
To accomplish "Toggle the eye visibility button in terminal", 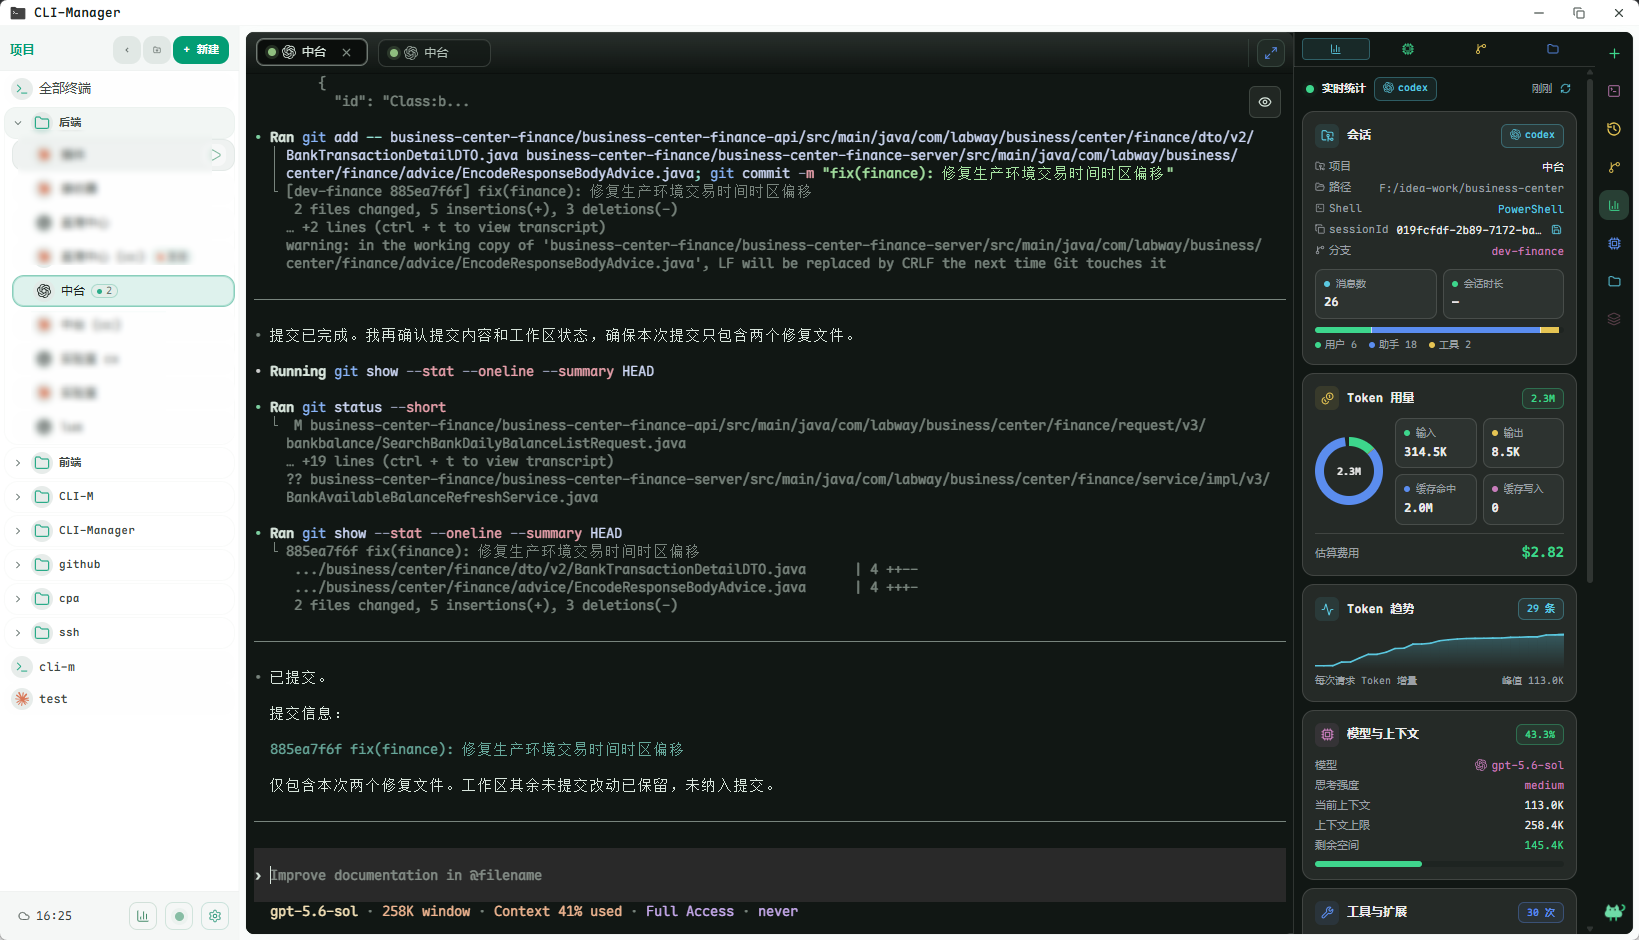I will point(1265,102).
